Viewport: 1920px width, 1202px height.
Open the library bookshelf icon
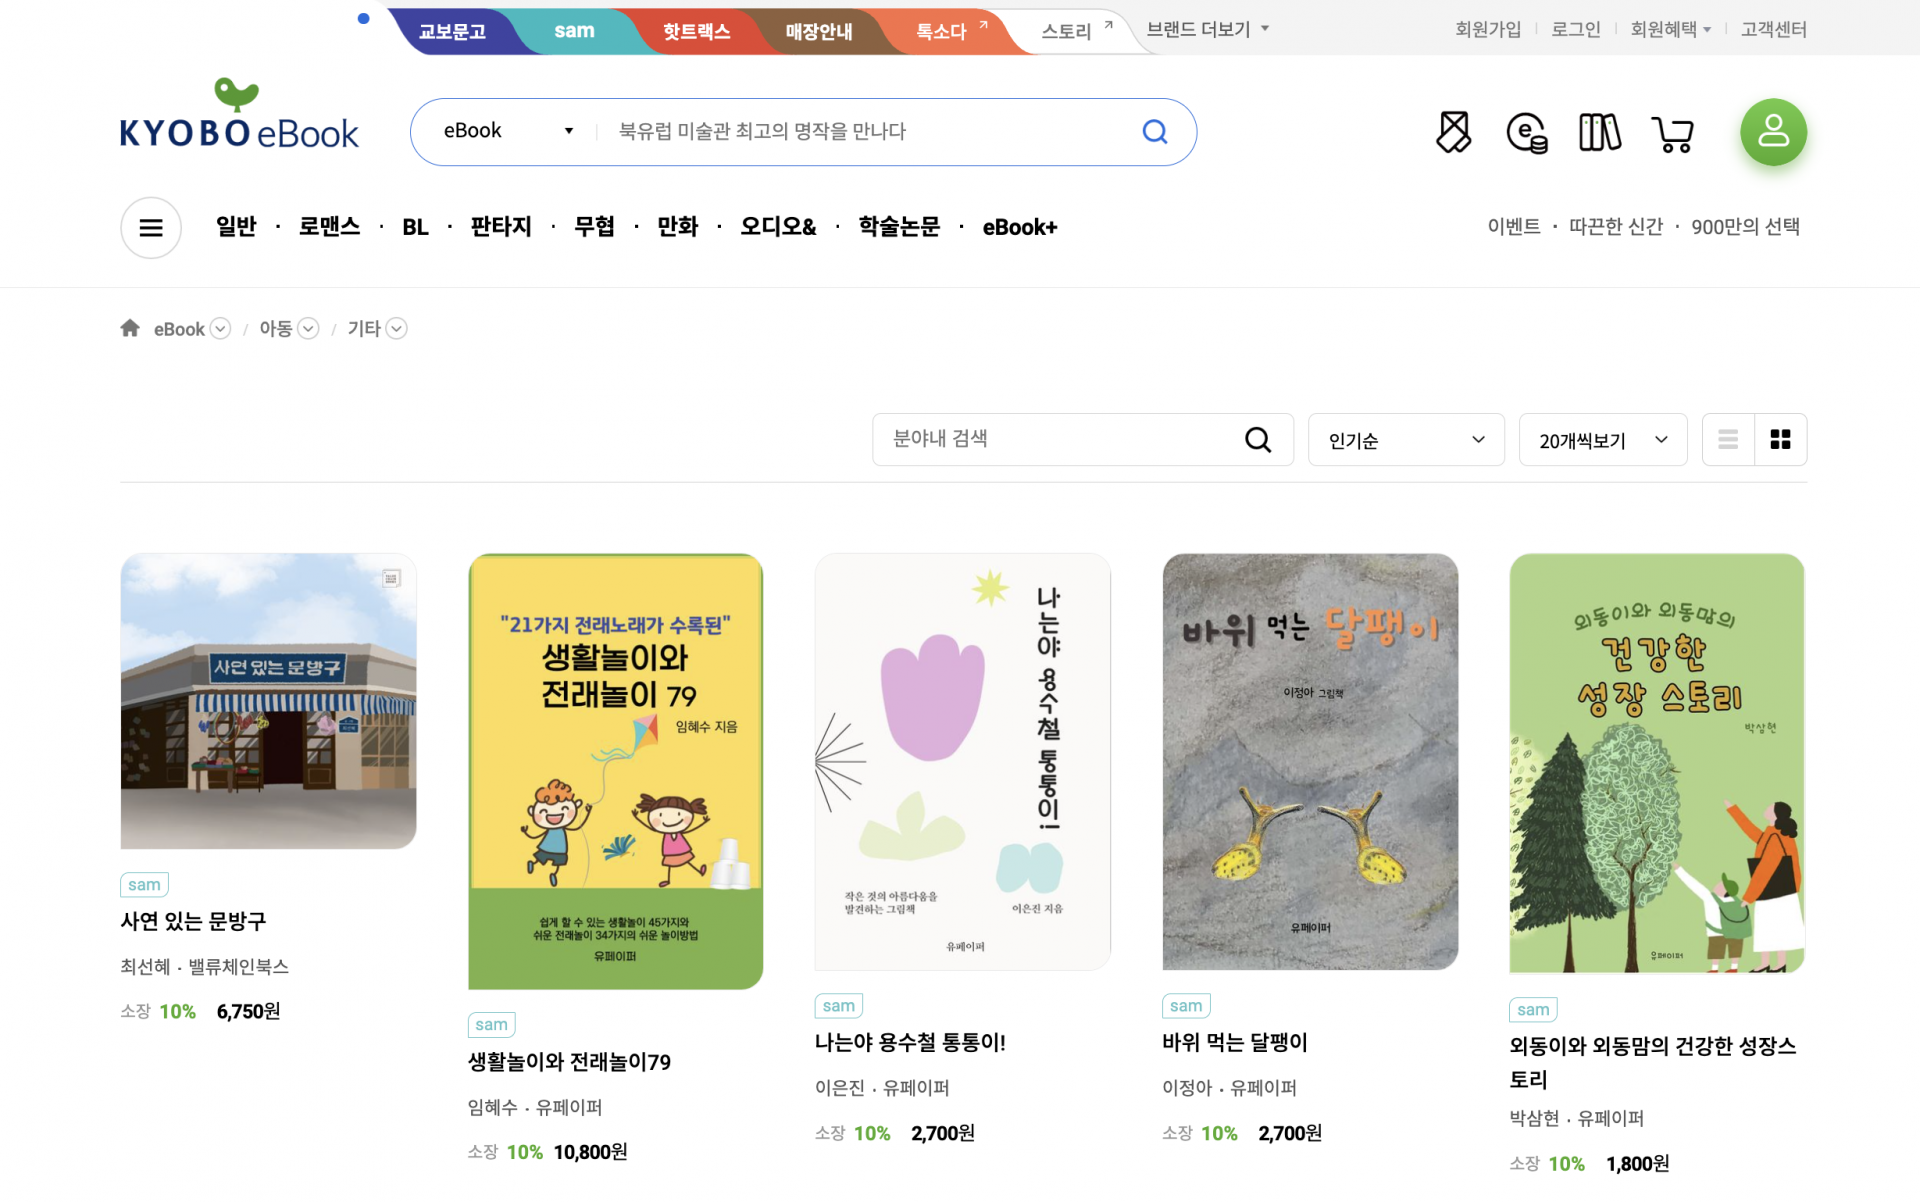pyautogui.click(x=1599, y=132)
